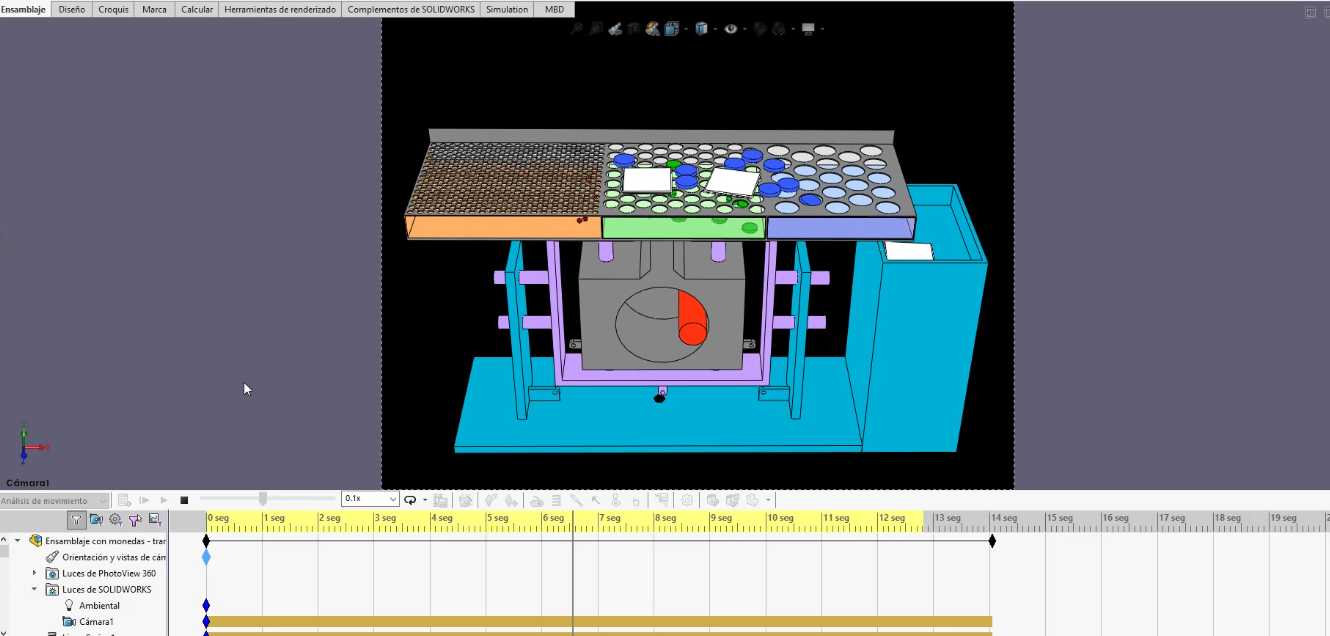Open the Diseño tab

point(71,9)
